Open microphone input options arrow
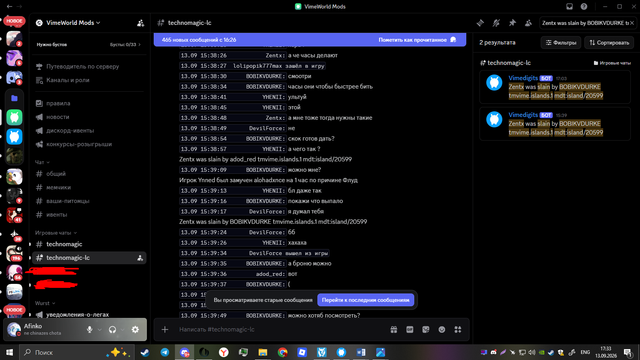The width and height of the screenshot is (640, 360). pyautogui.click(x=99, y=329)
